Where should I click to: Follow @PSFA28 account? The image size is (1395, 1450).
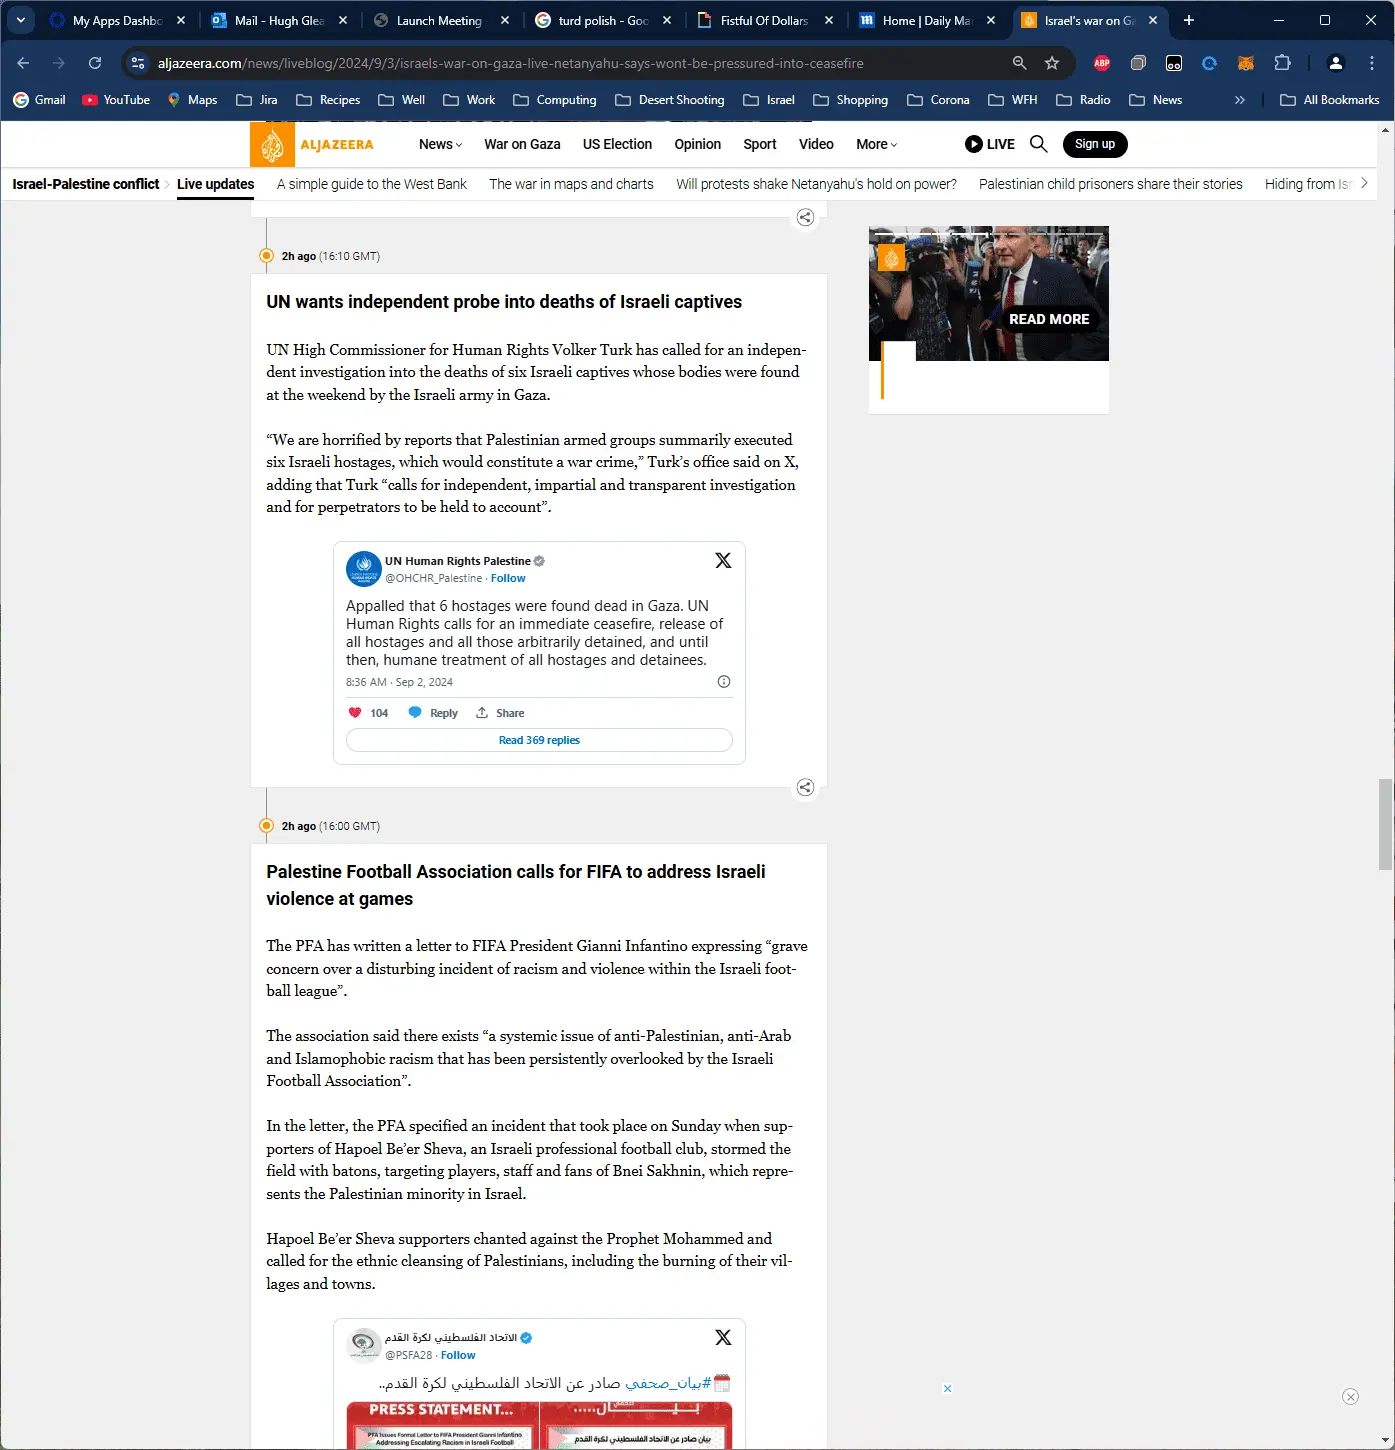point(458,1355)
